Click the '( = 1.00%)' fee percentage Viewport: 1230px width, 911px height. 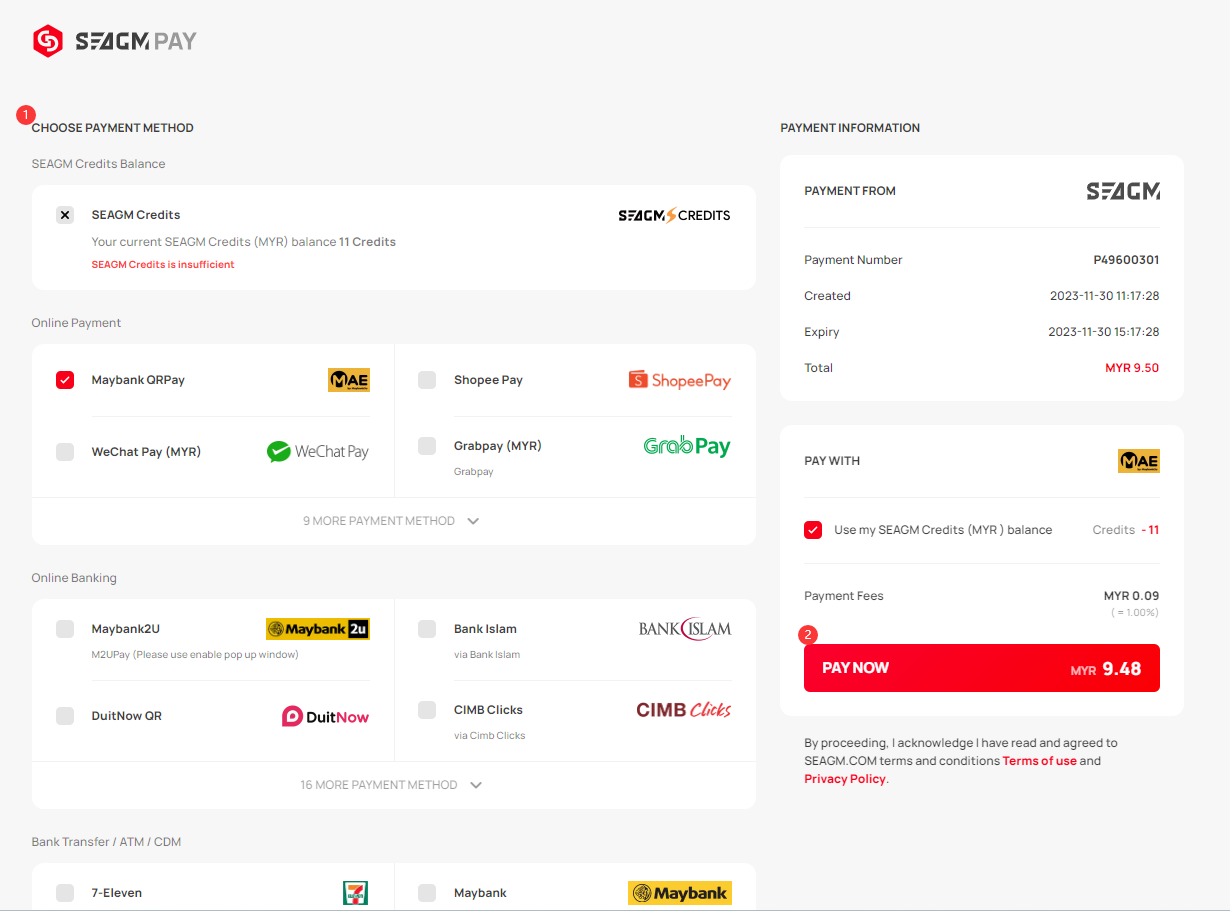click(x=1135, y=612)
